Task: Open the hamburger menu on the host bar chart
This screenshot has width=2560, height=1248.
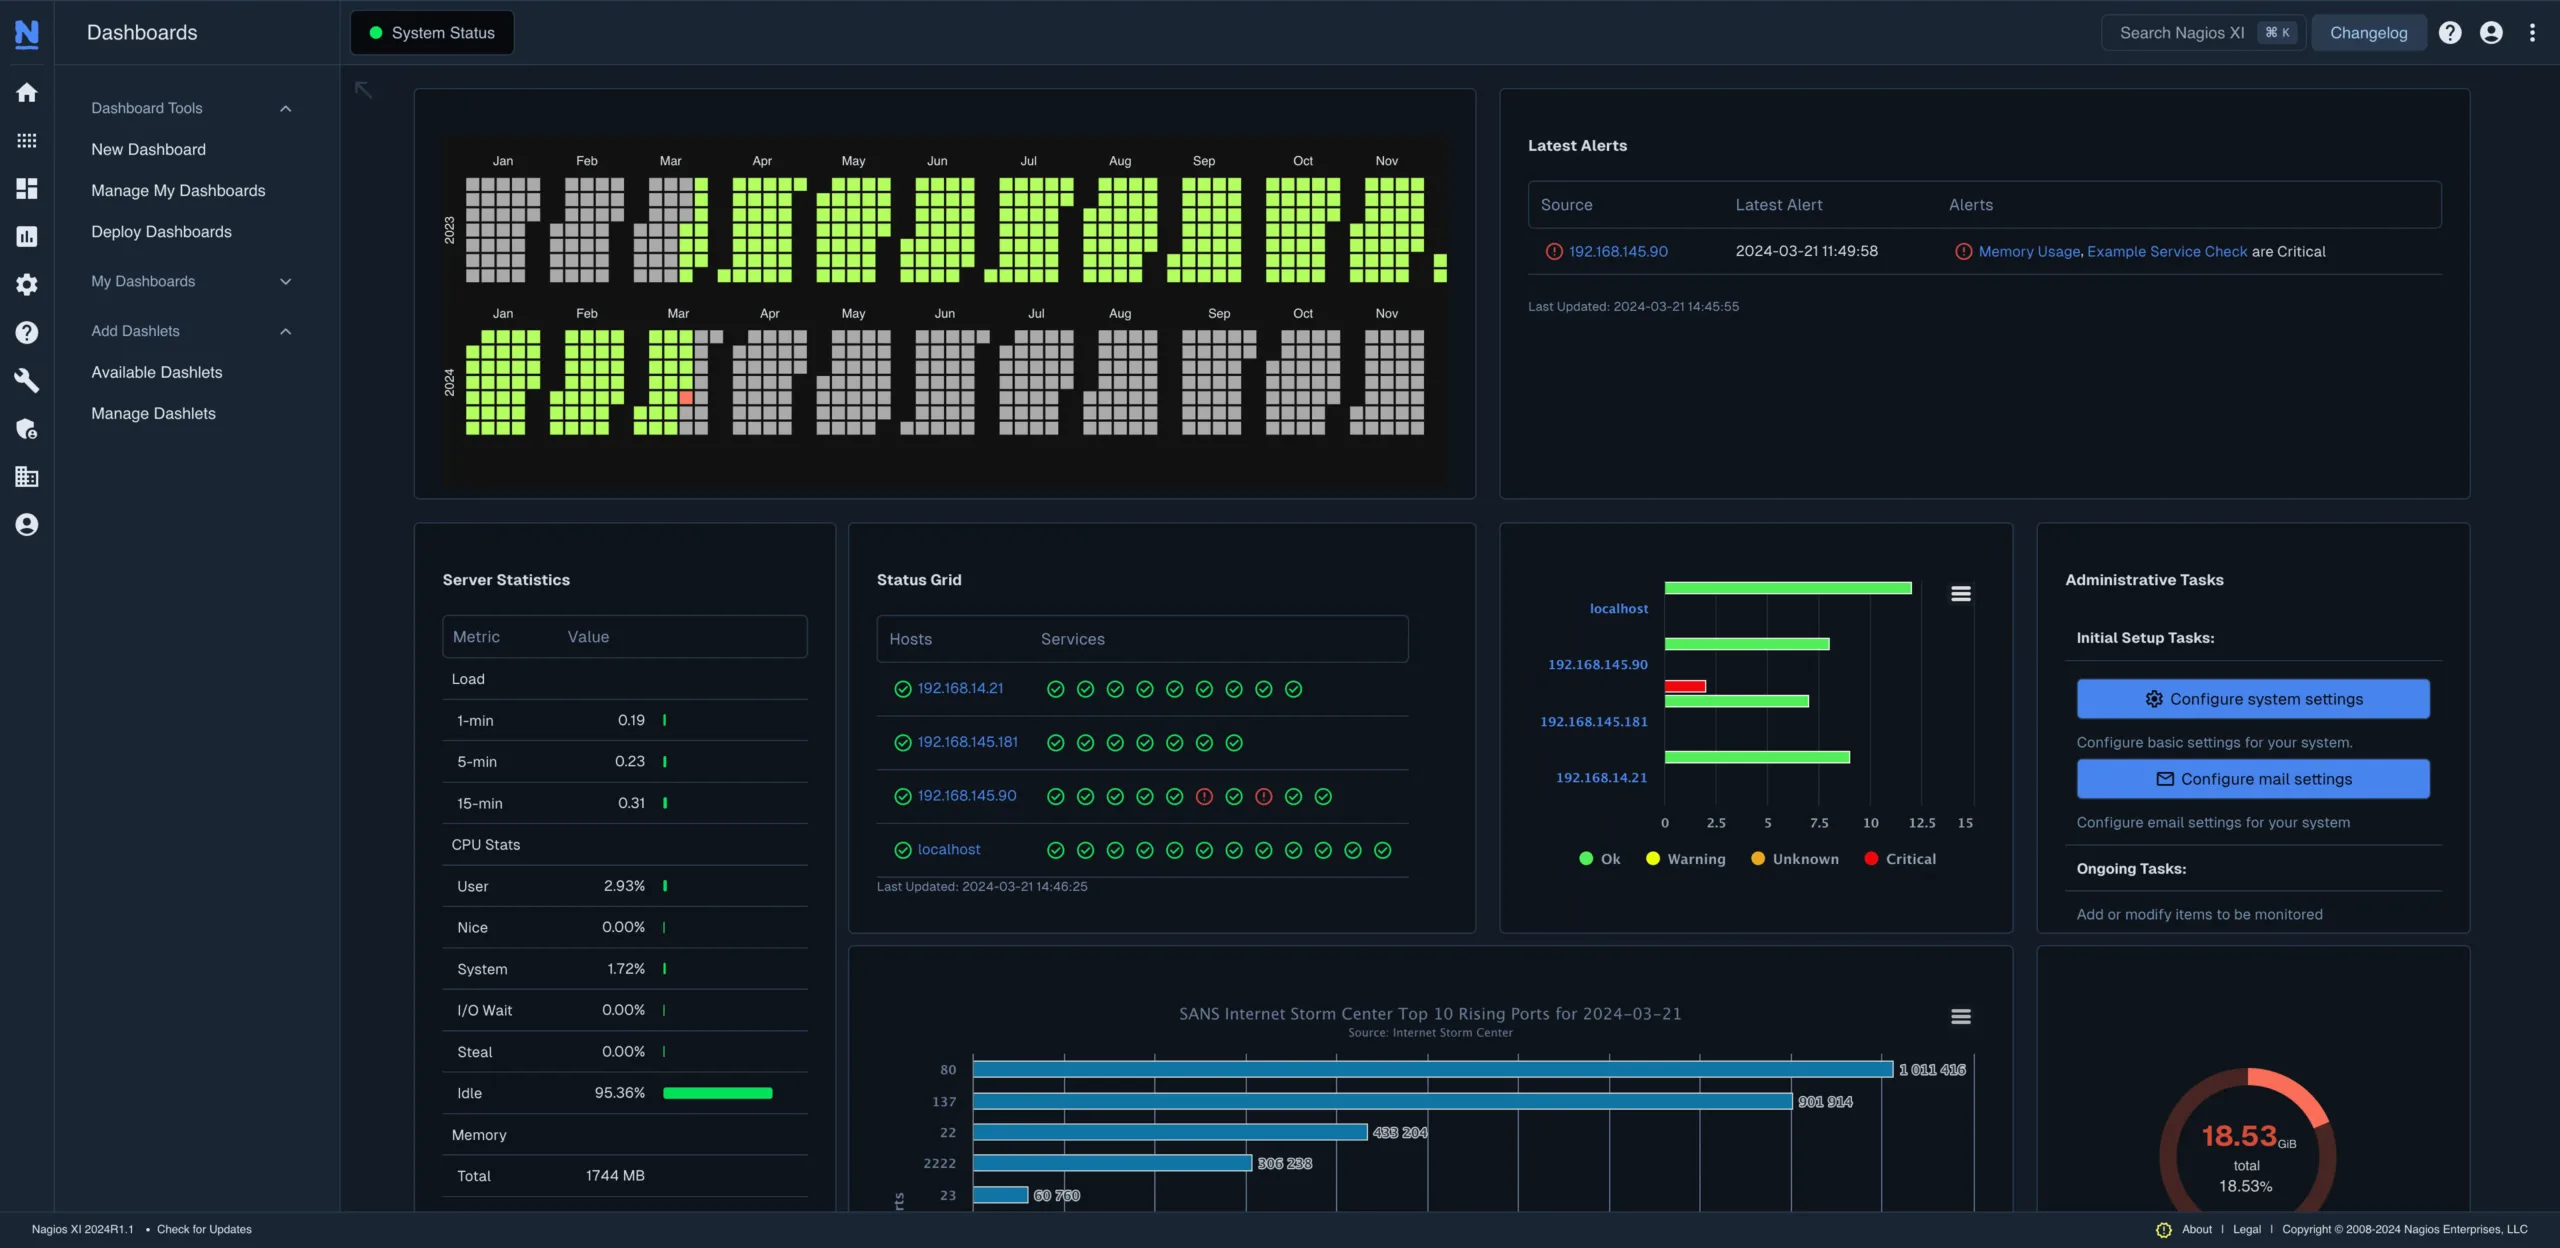Action: click(x=1960, y=593)
